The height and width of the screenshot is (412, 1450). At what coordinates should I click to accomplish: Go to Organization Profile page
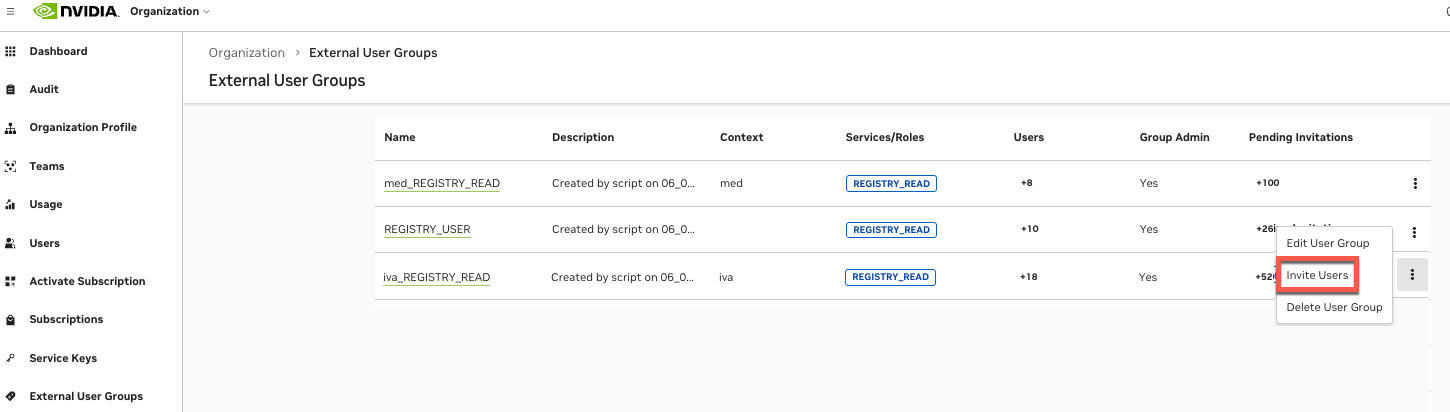point(83,128)
